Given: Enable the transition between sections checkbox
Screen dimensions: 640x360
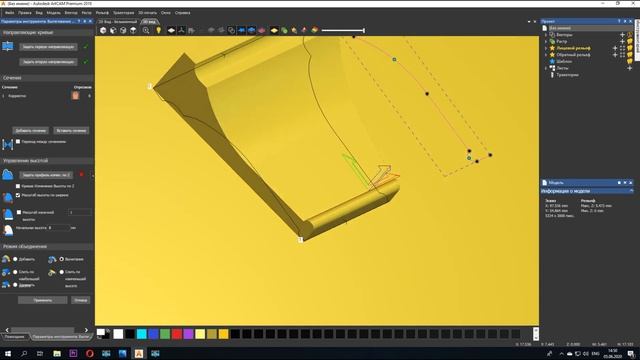Looking at the screenshot, I should click(18, 142).
